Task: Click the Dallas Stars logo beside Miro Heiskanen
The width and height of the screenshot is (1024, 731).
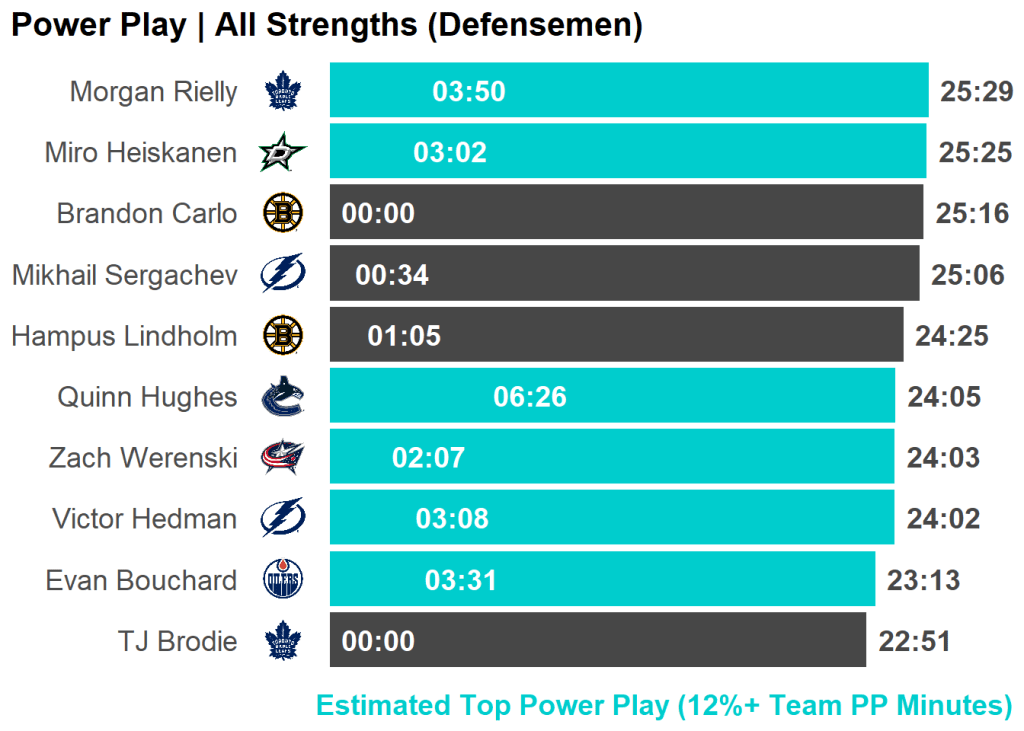Action: [x=283, y=153]
